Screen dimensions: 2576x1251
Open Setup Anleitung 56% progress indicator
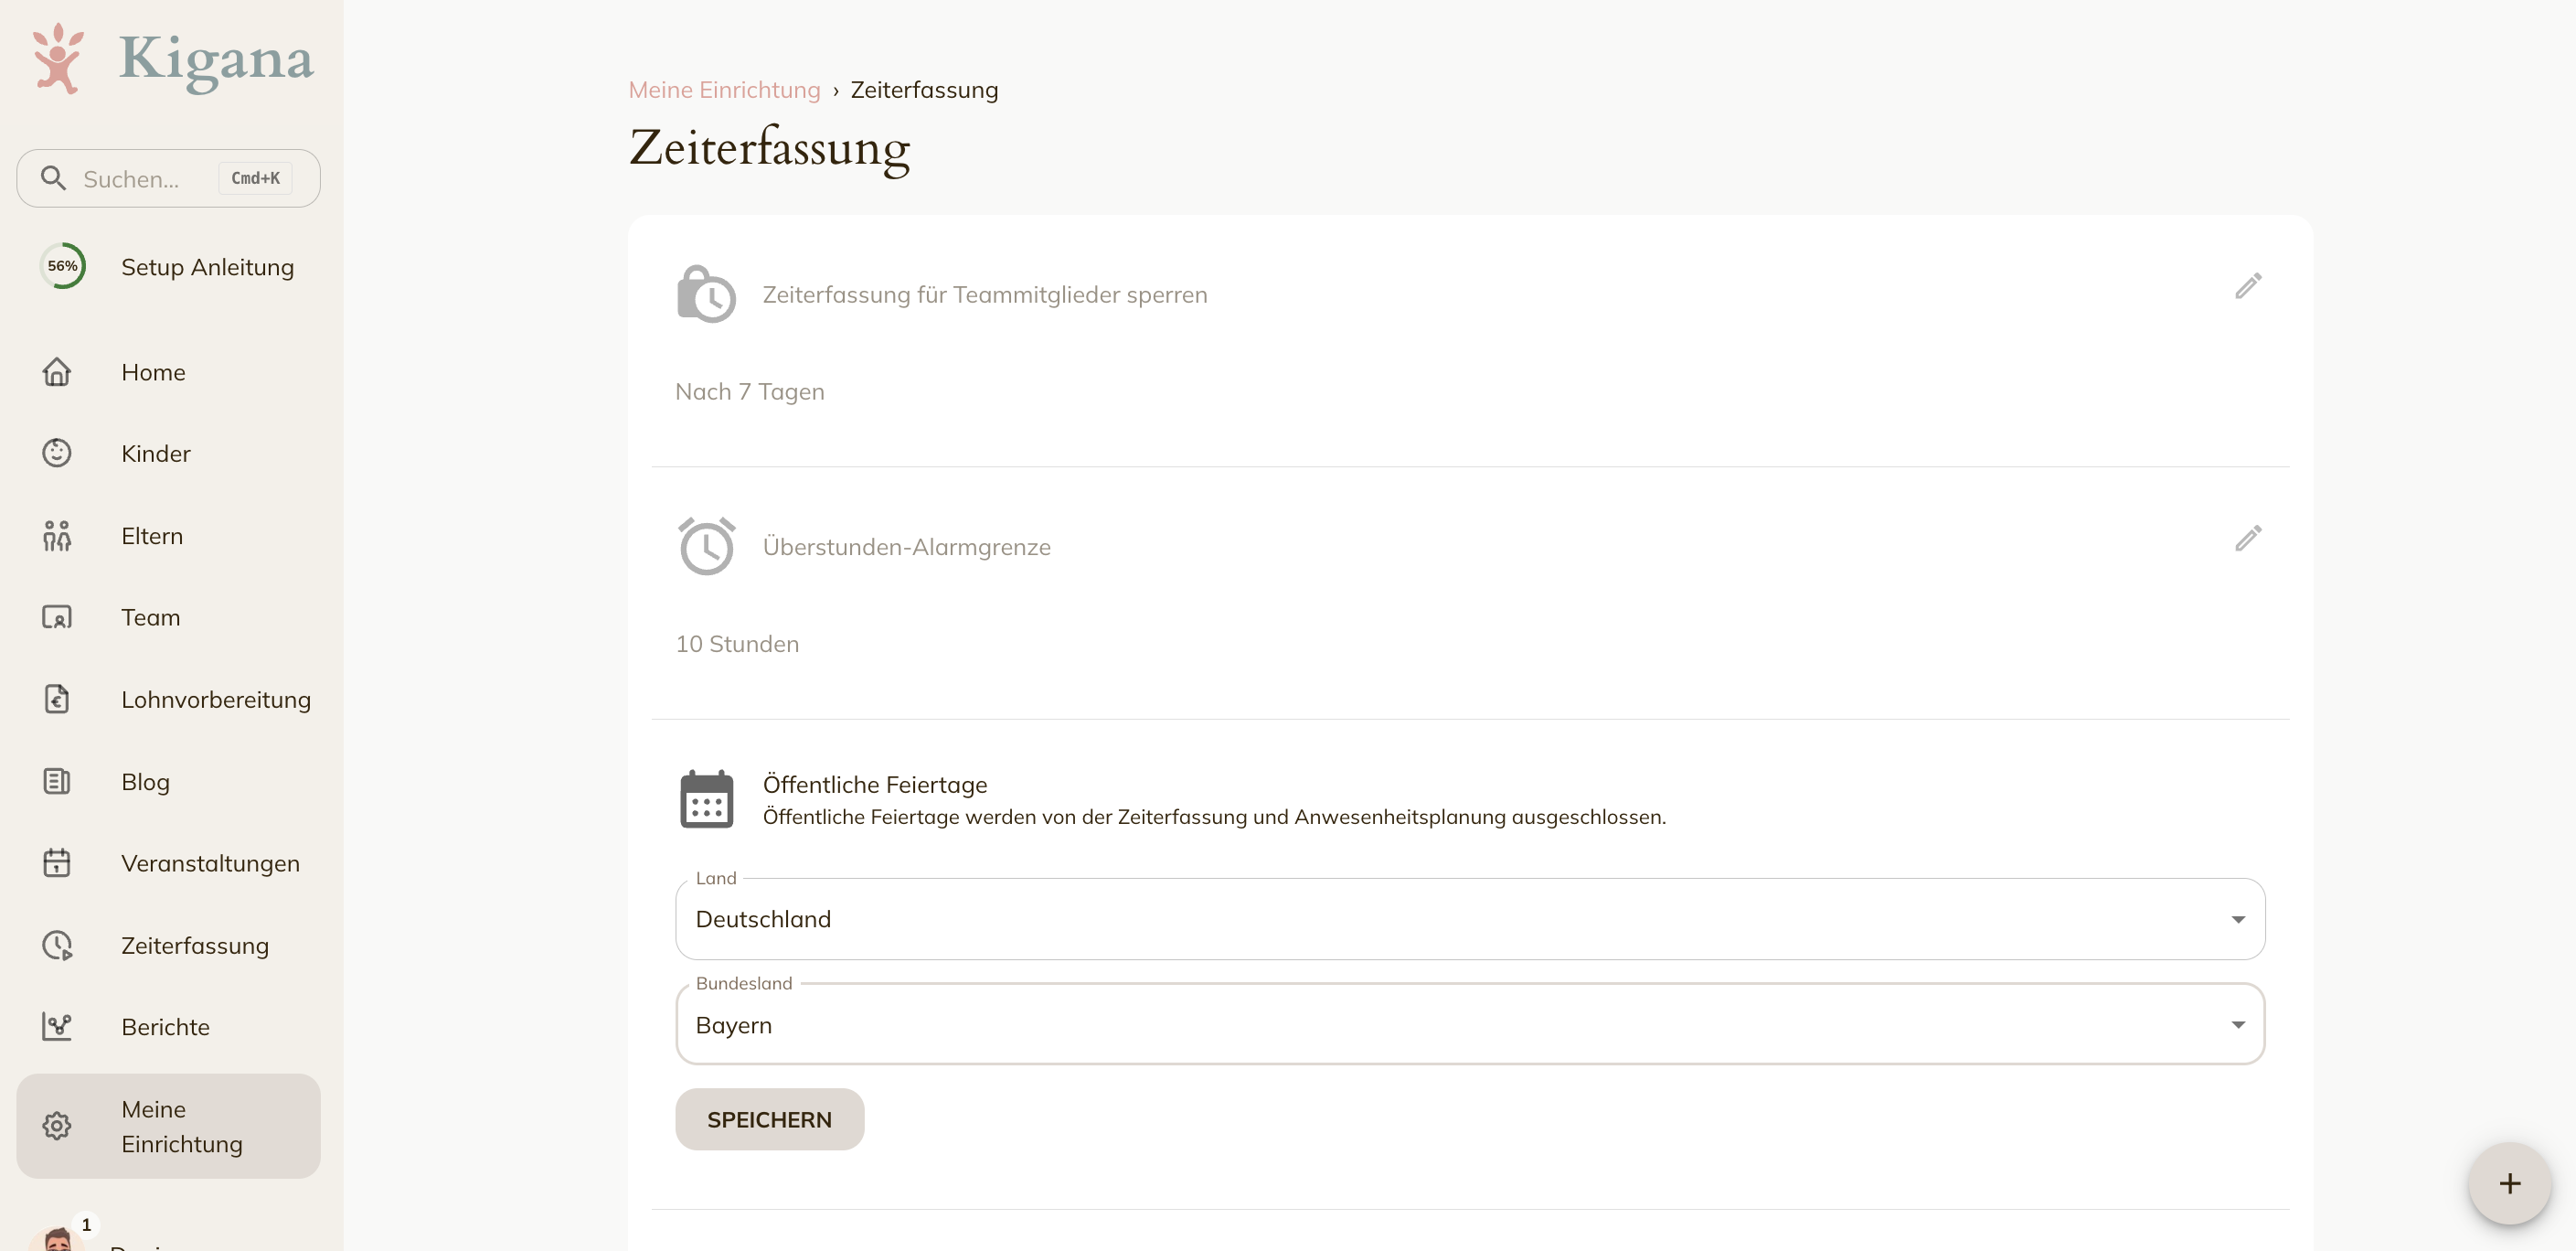point(62,266)
